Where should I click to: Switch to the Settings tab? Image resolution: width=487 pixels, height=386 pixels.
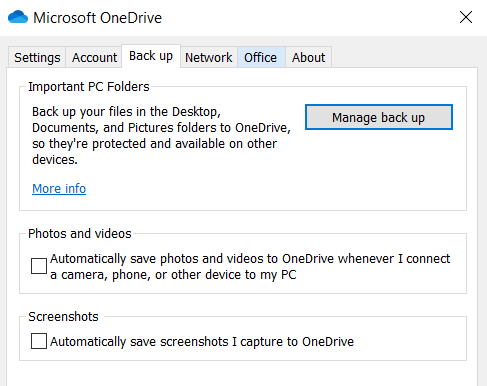[37, 57]
